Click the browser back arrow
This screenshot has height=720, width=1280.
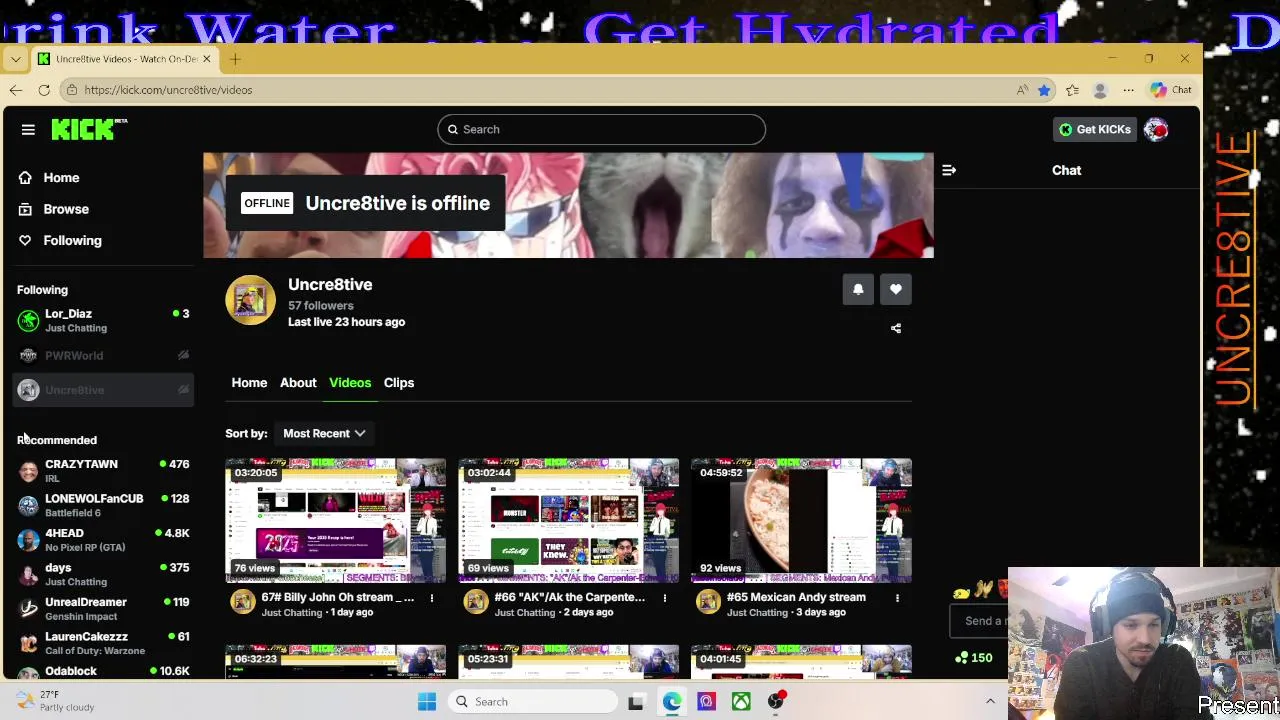click(15, 90)
